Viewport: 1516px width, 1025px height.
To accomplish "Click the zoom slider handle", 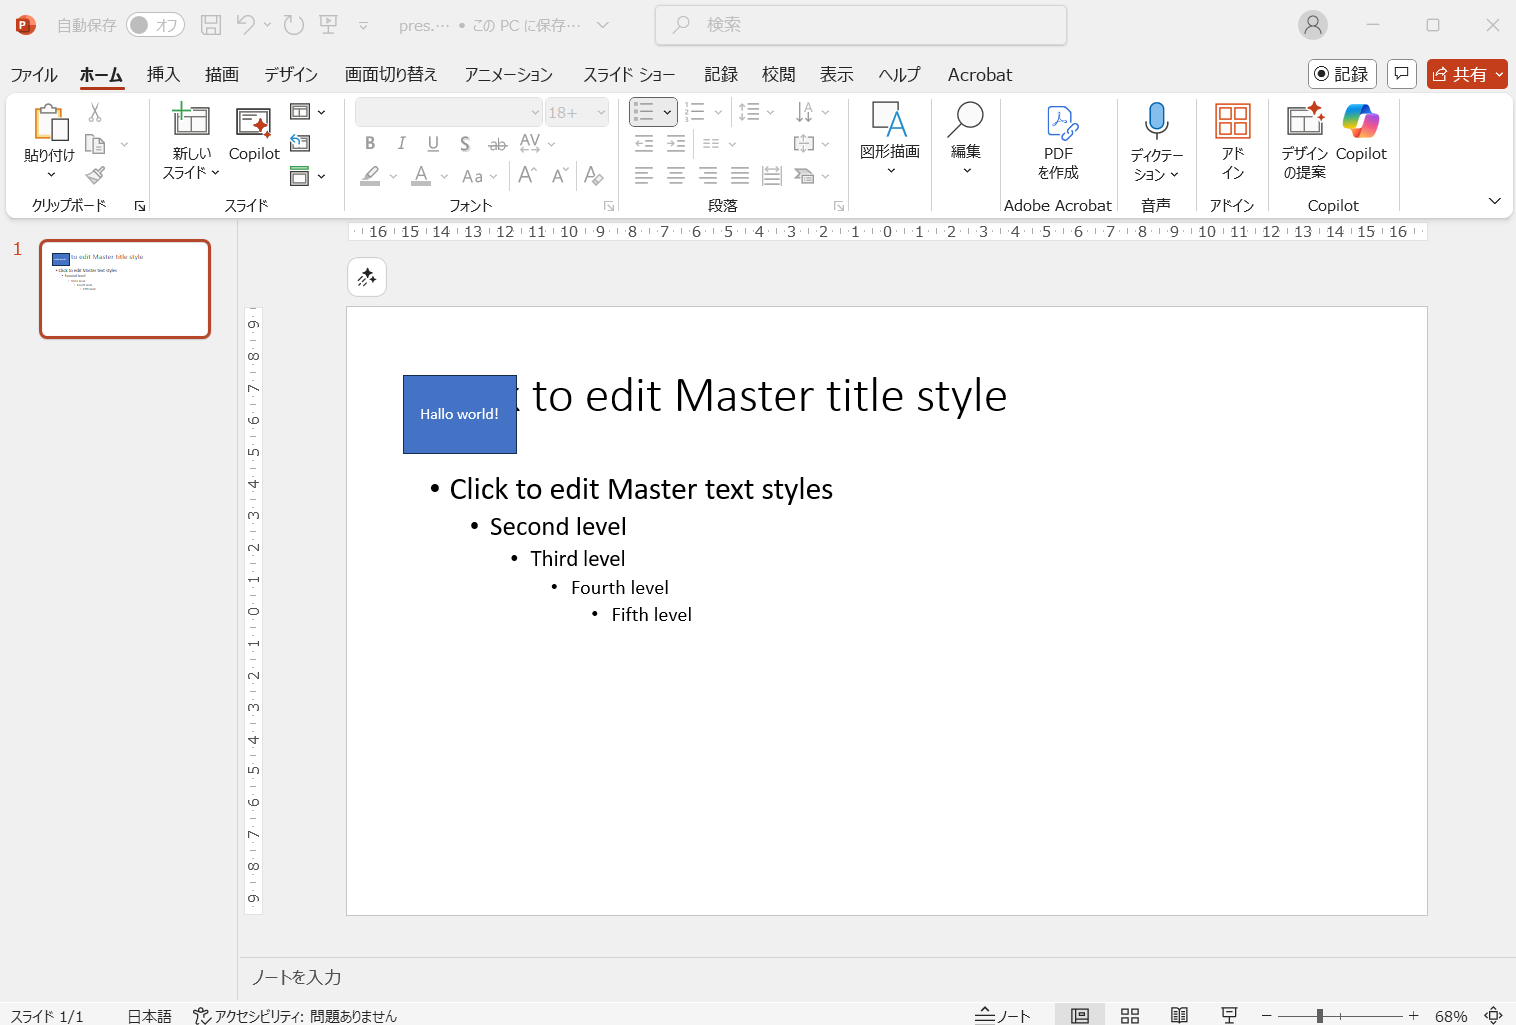I will 1320,1016.
